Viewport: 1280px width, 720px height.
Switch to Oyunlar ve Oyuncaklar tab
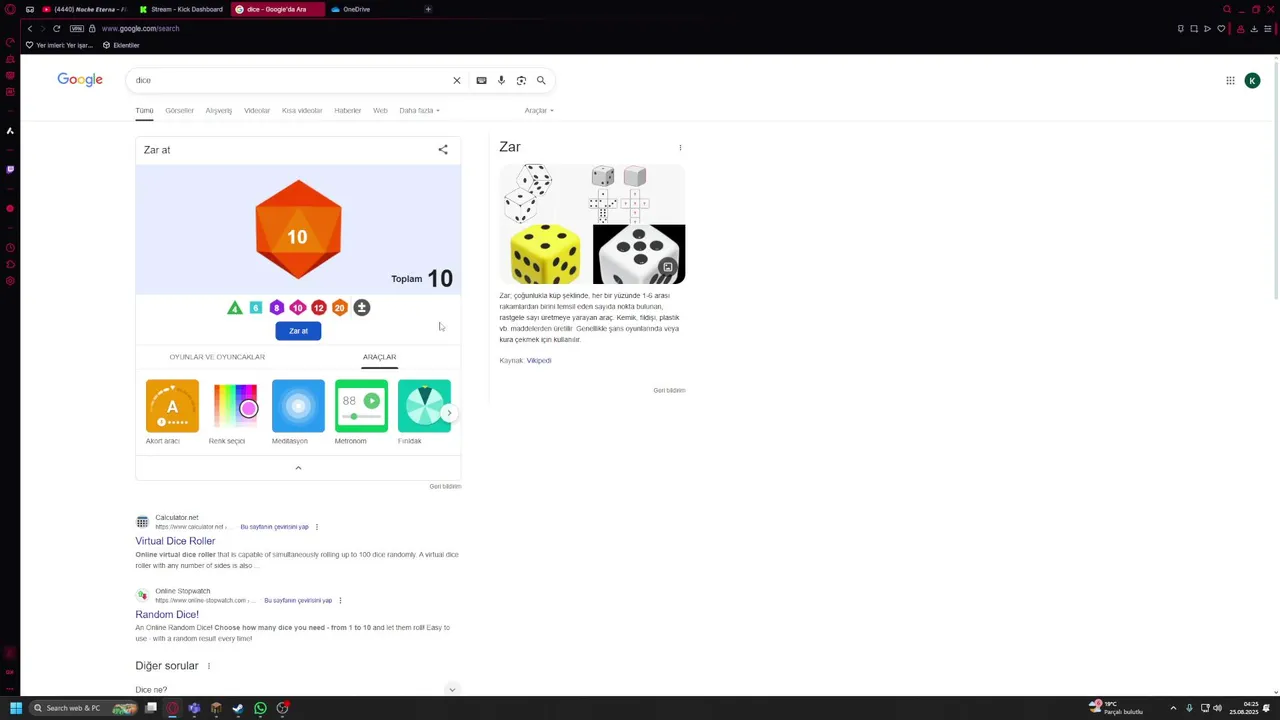coord(217,357)
